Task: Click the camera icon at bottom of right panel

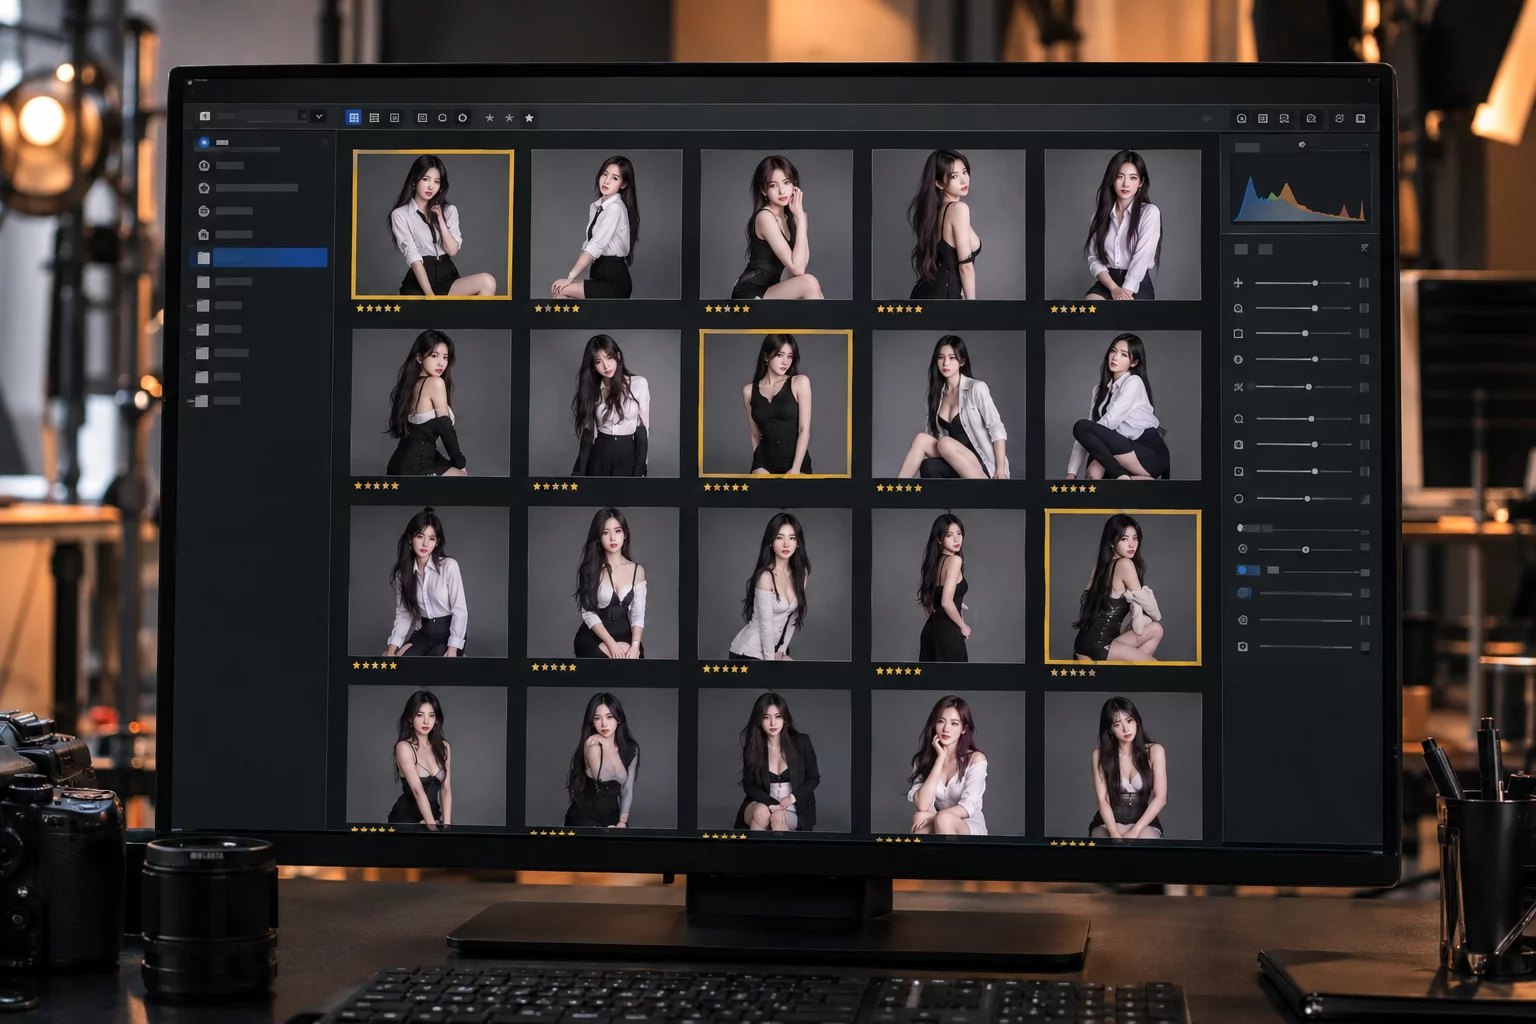Action: pos(1242,646)
